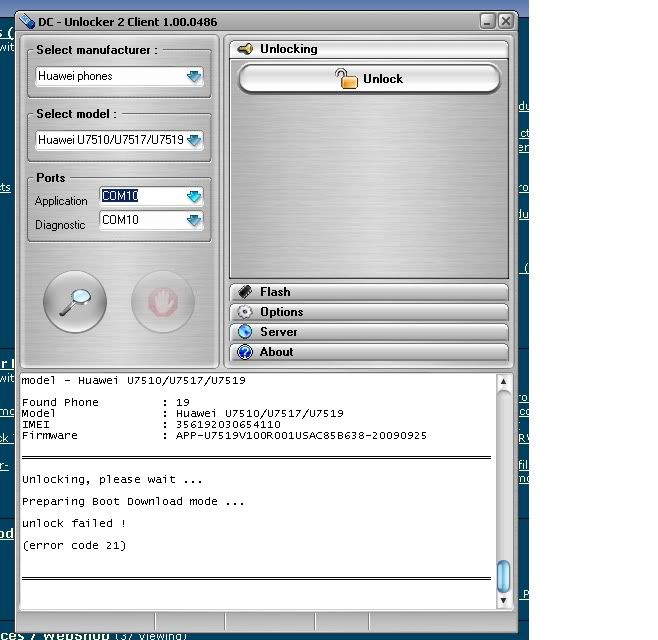
Task: Click the chip icon beside Flash
Action: tap(245, 292)
